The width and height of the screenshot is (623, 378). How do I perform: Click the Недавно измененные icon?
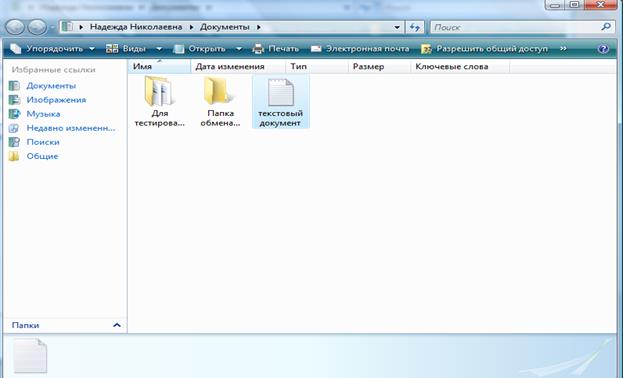click(x=14, y=128)
